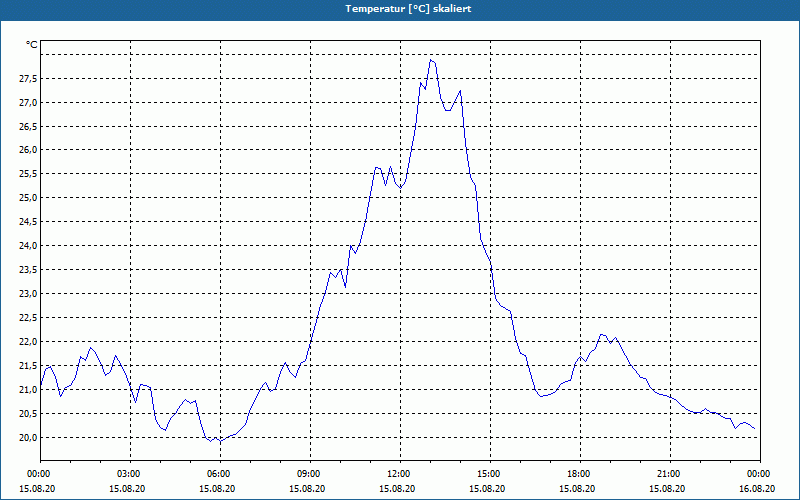Choose the 22,0 temperature label
The width and height of the screenshot is (800, 500).
click(29, 342)
